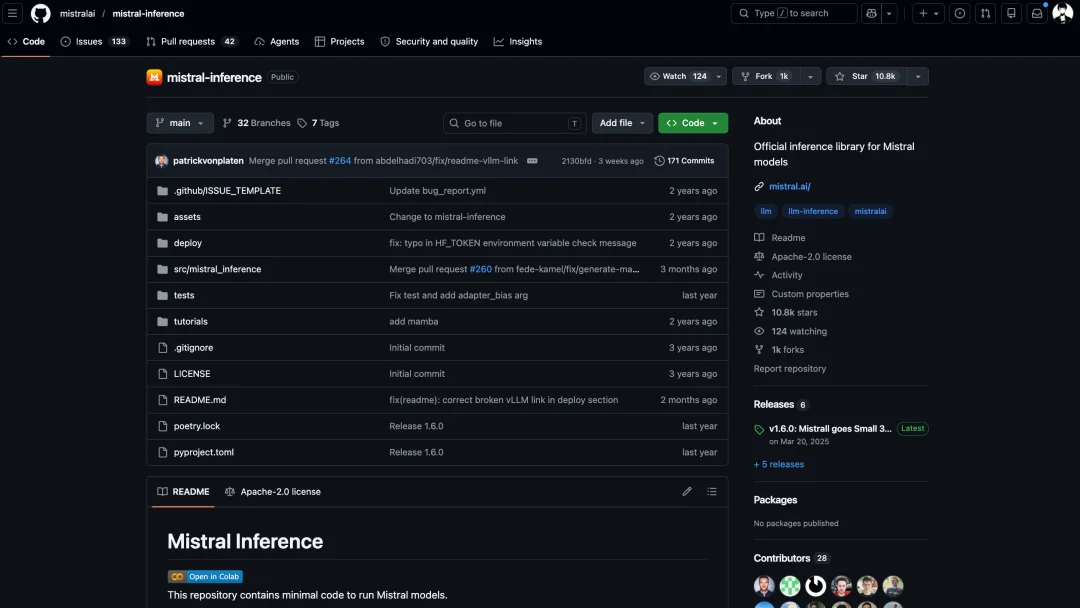Open the Copilot chat icon
The image size is (1080, 608).
click(871, 13)
